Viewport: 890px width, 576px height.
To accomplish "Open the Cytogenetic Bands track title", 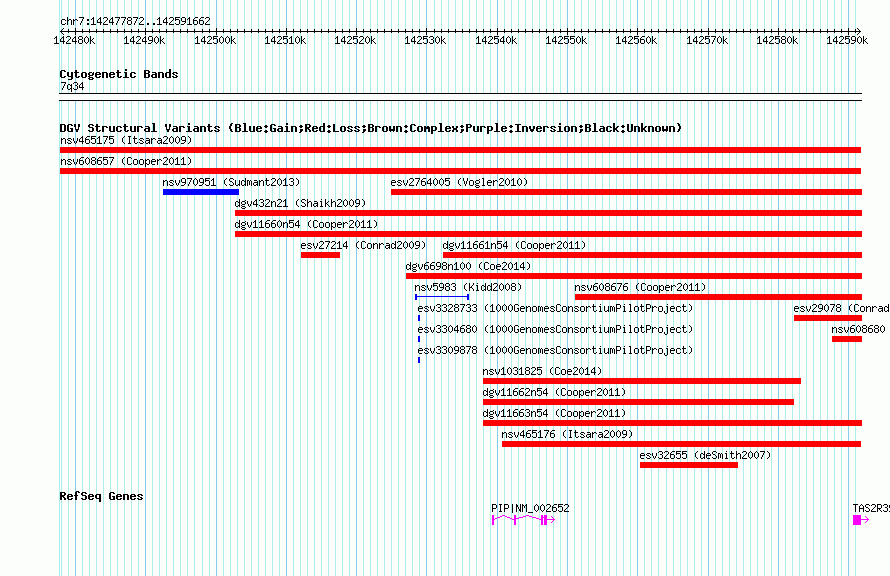I will coord(119,74).
